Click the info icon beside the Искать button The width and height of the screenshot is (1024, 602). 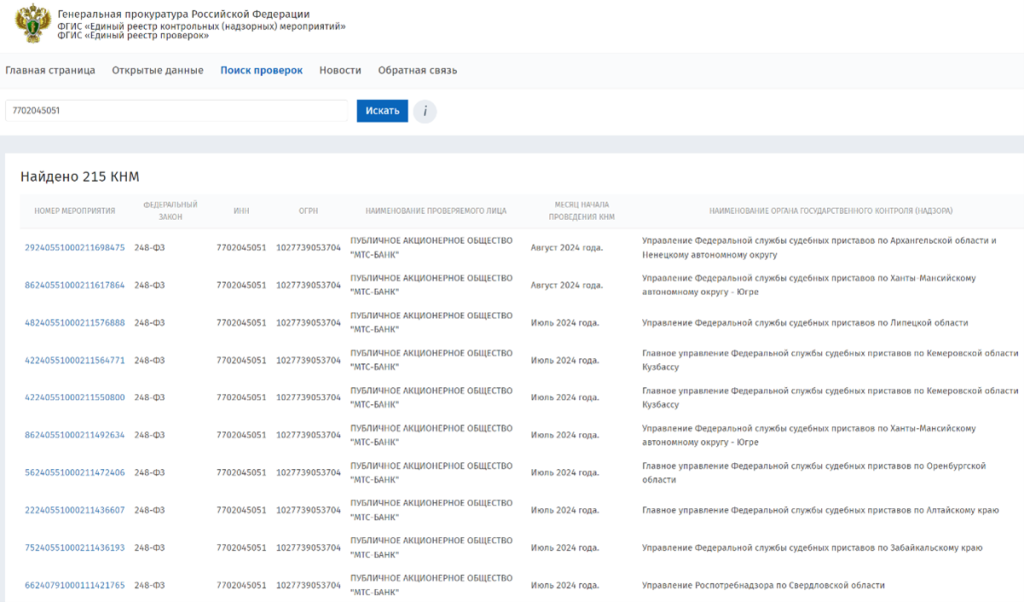[425, 111]
